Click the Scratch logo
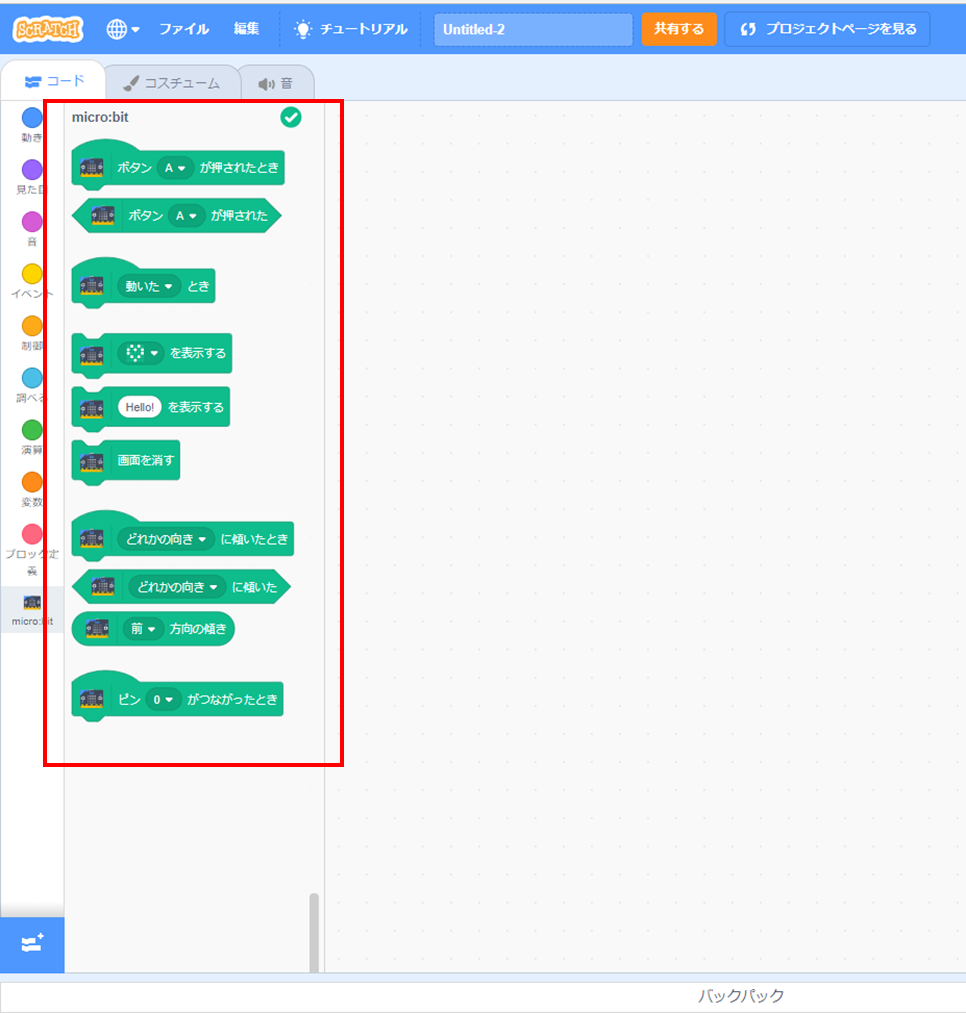The width and height of the screenshot is (966, 1013). 48,29
